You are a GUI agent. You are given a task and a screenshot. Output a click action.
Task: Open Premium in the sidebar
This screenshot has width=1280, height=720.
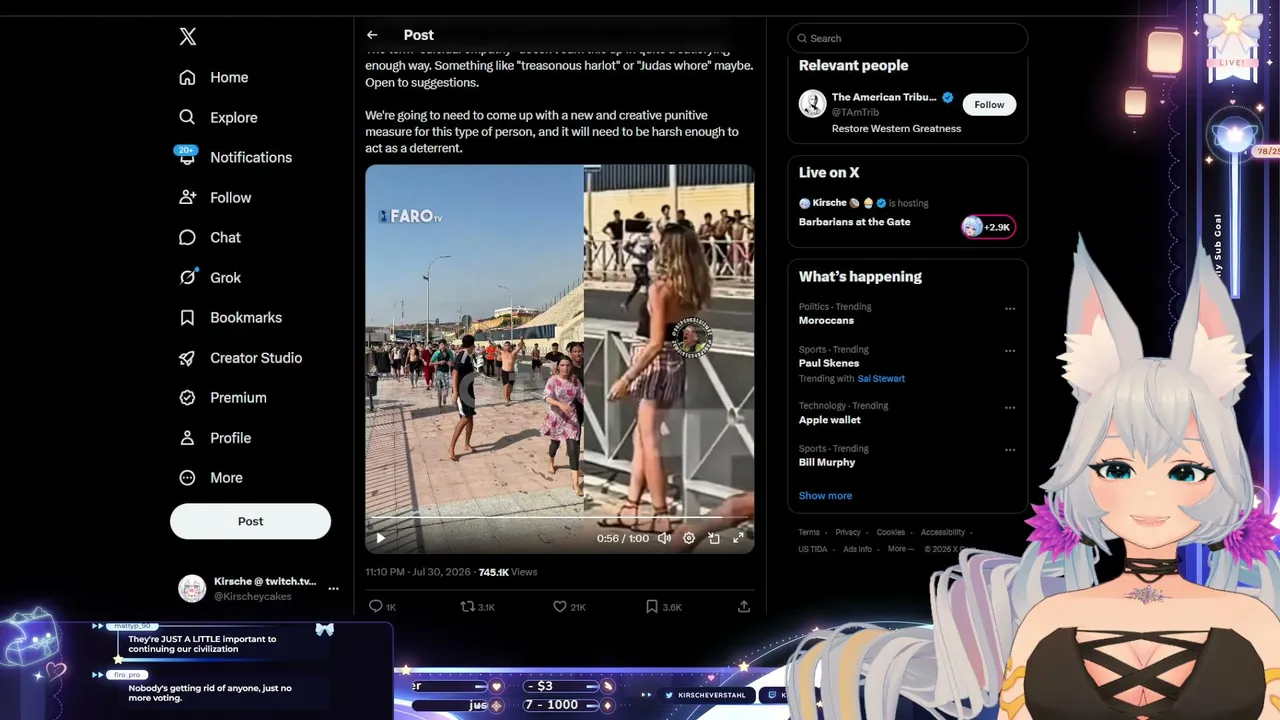[x=222, y=397]
